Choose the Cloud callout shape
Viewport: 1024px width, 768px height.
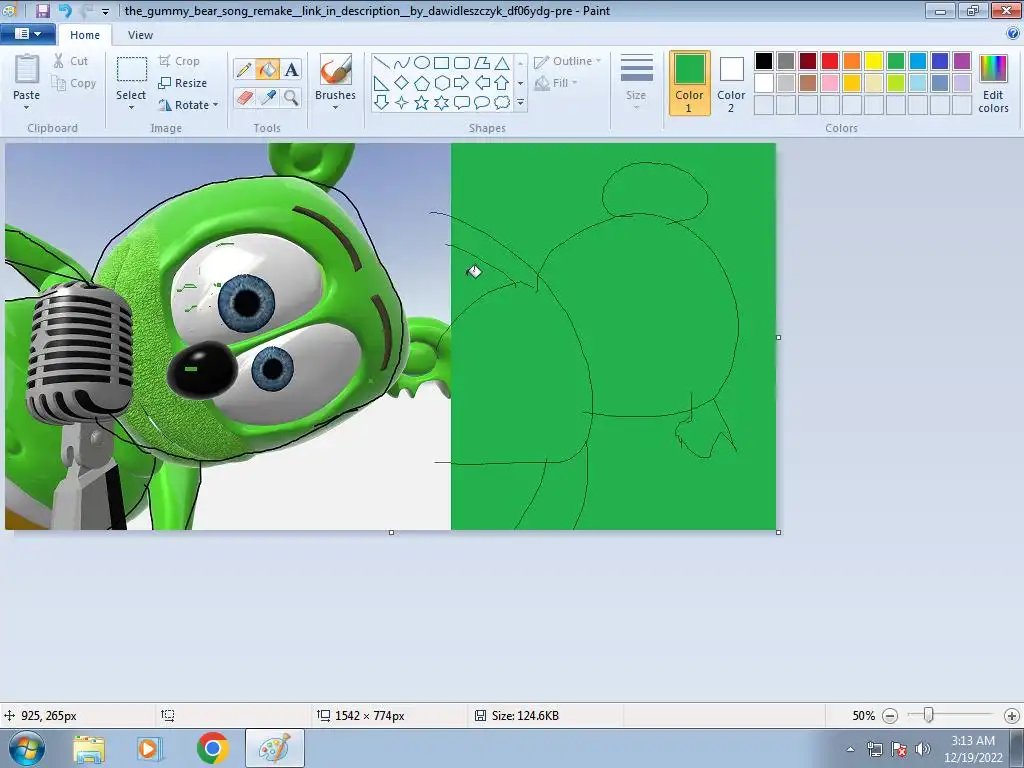tap(502, 103)
